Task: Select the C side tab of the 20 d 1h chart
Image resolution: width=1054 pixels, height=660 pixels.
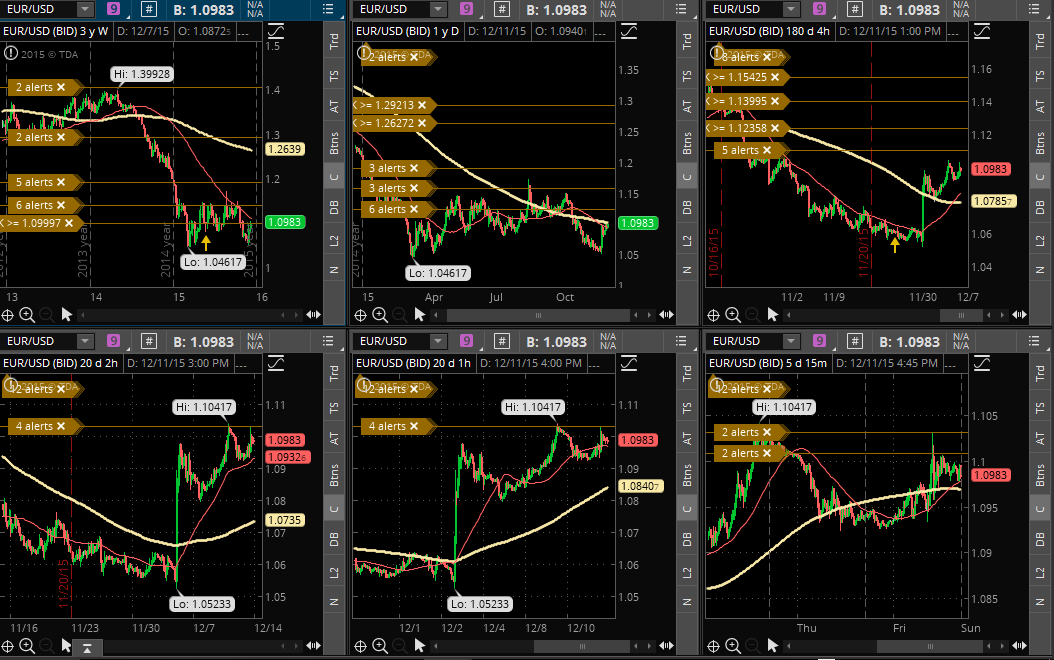Action: (x=687, y=509)
